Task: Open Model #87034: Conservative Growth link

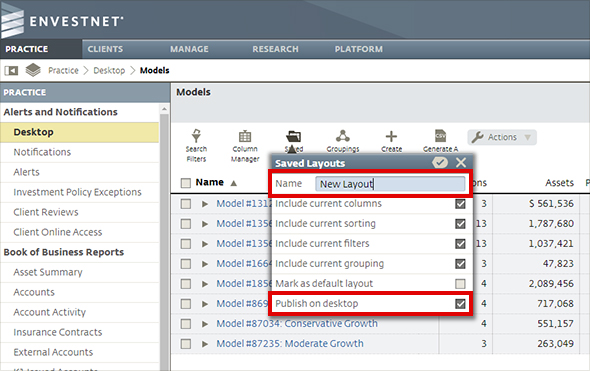Action: 297,324
